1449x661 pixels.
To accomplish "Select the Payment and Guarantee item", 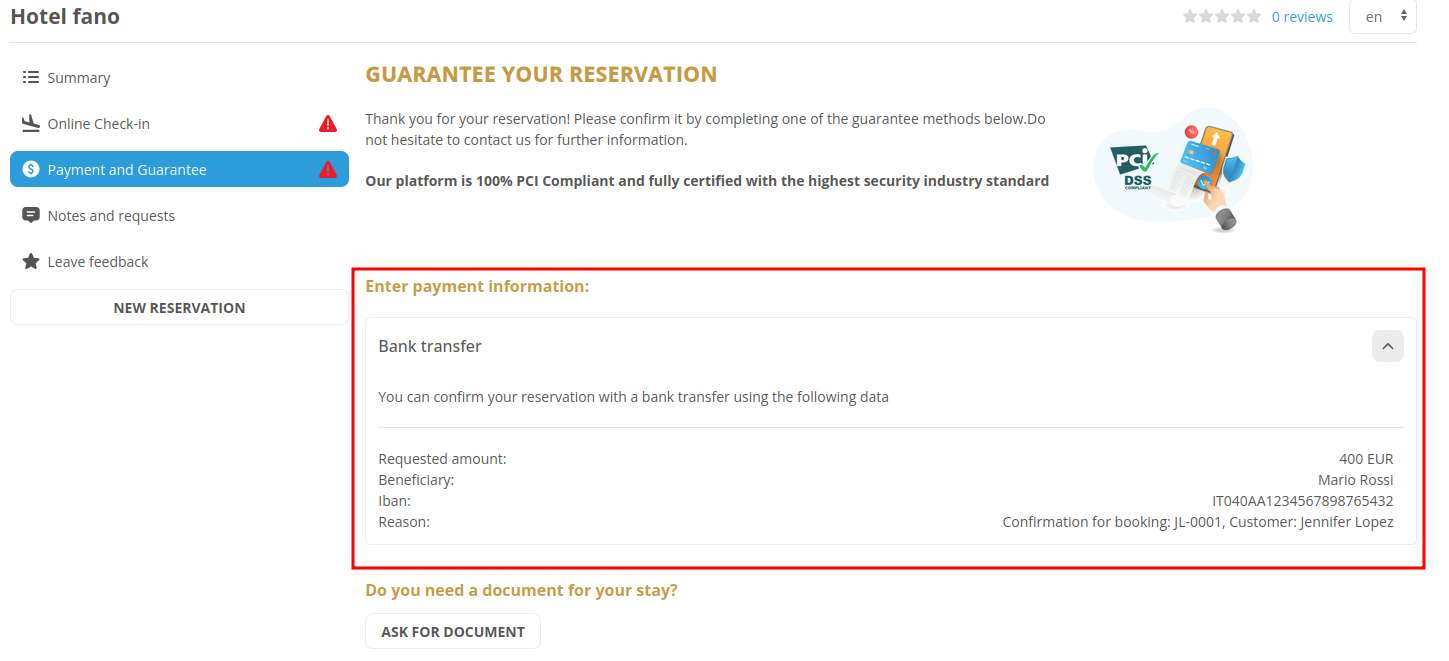I will coord(179,170).
